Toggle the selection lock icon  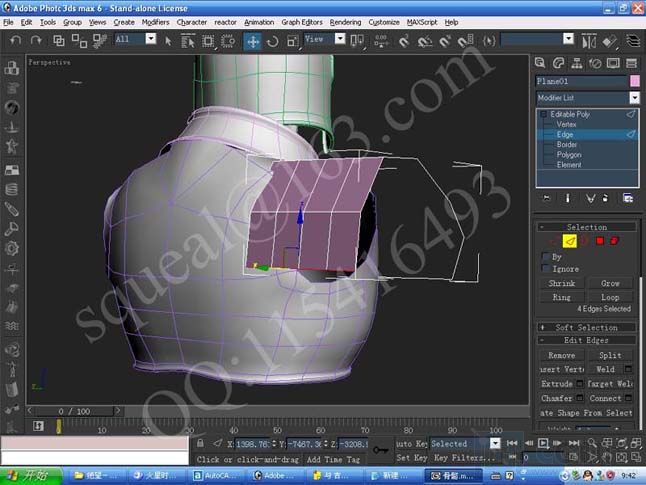(200, 443)
